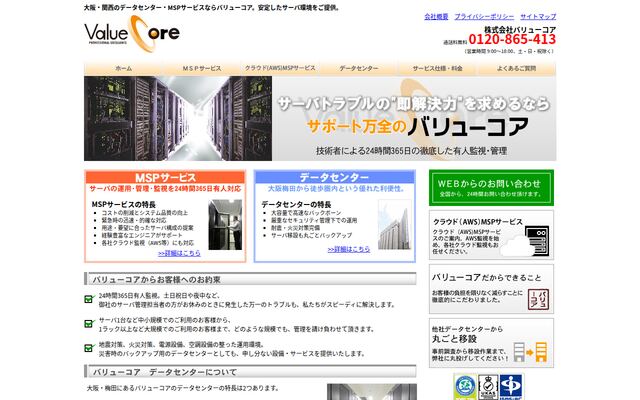Image resolution: width=640 pixels, height=400 pixels.
Task: Click the データセンターの特長 subheading
Action: coord(296,204)
